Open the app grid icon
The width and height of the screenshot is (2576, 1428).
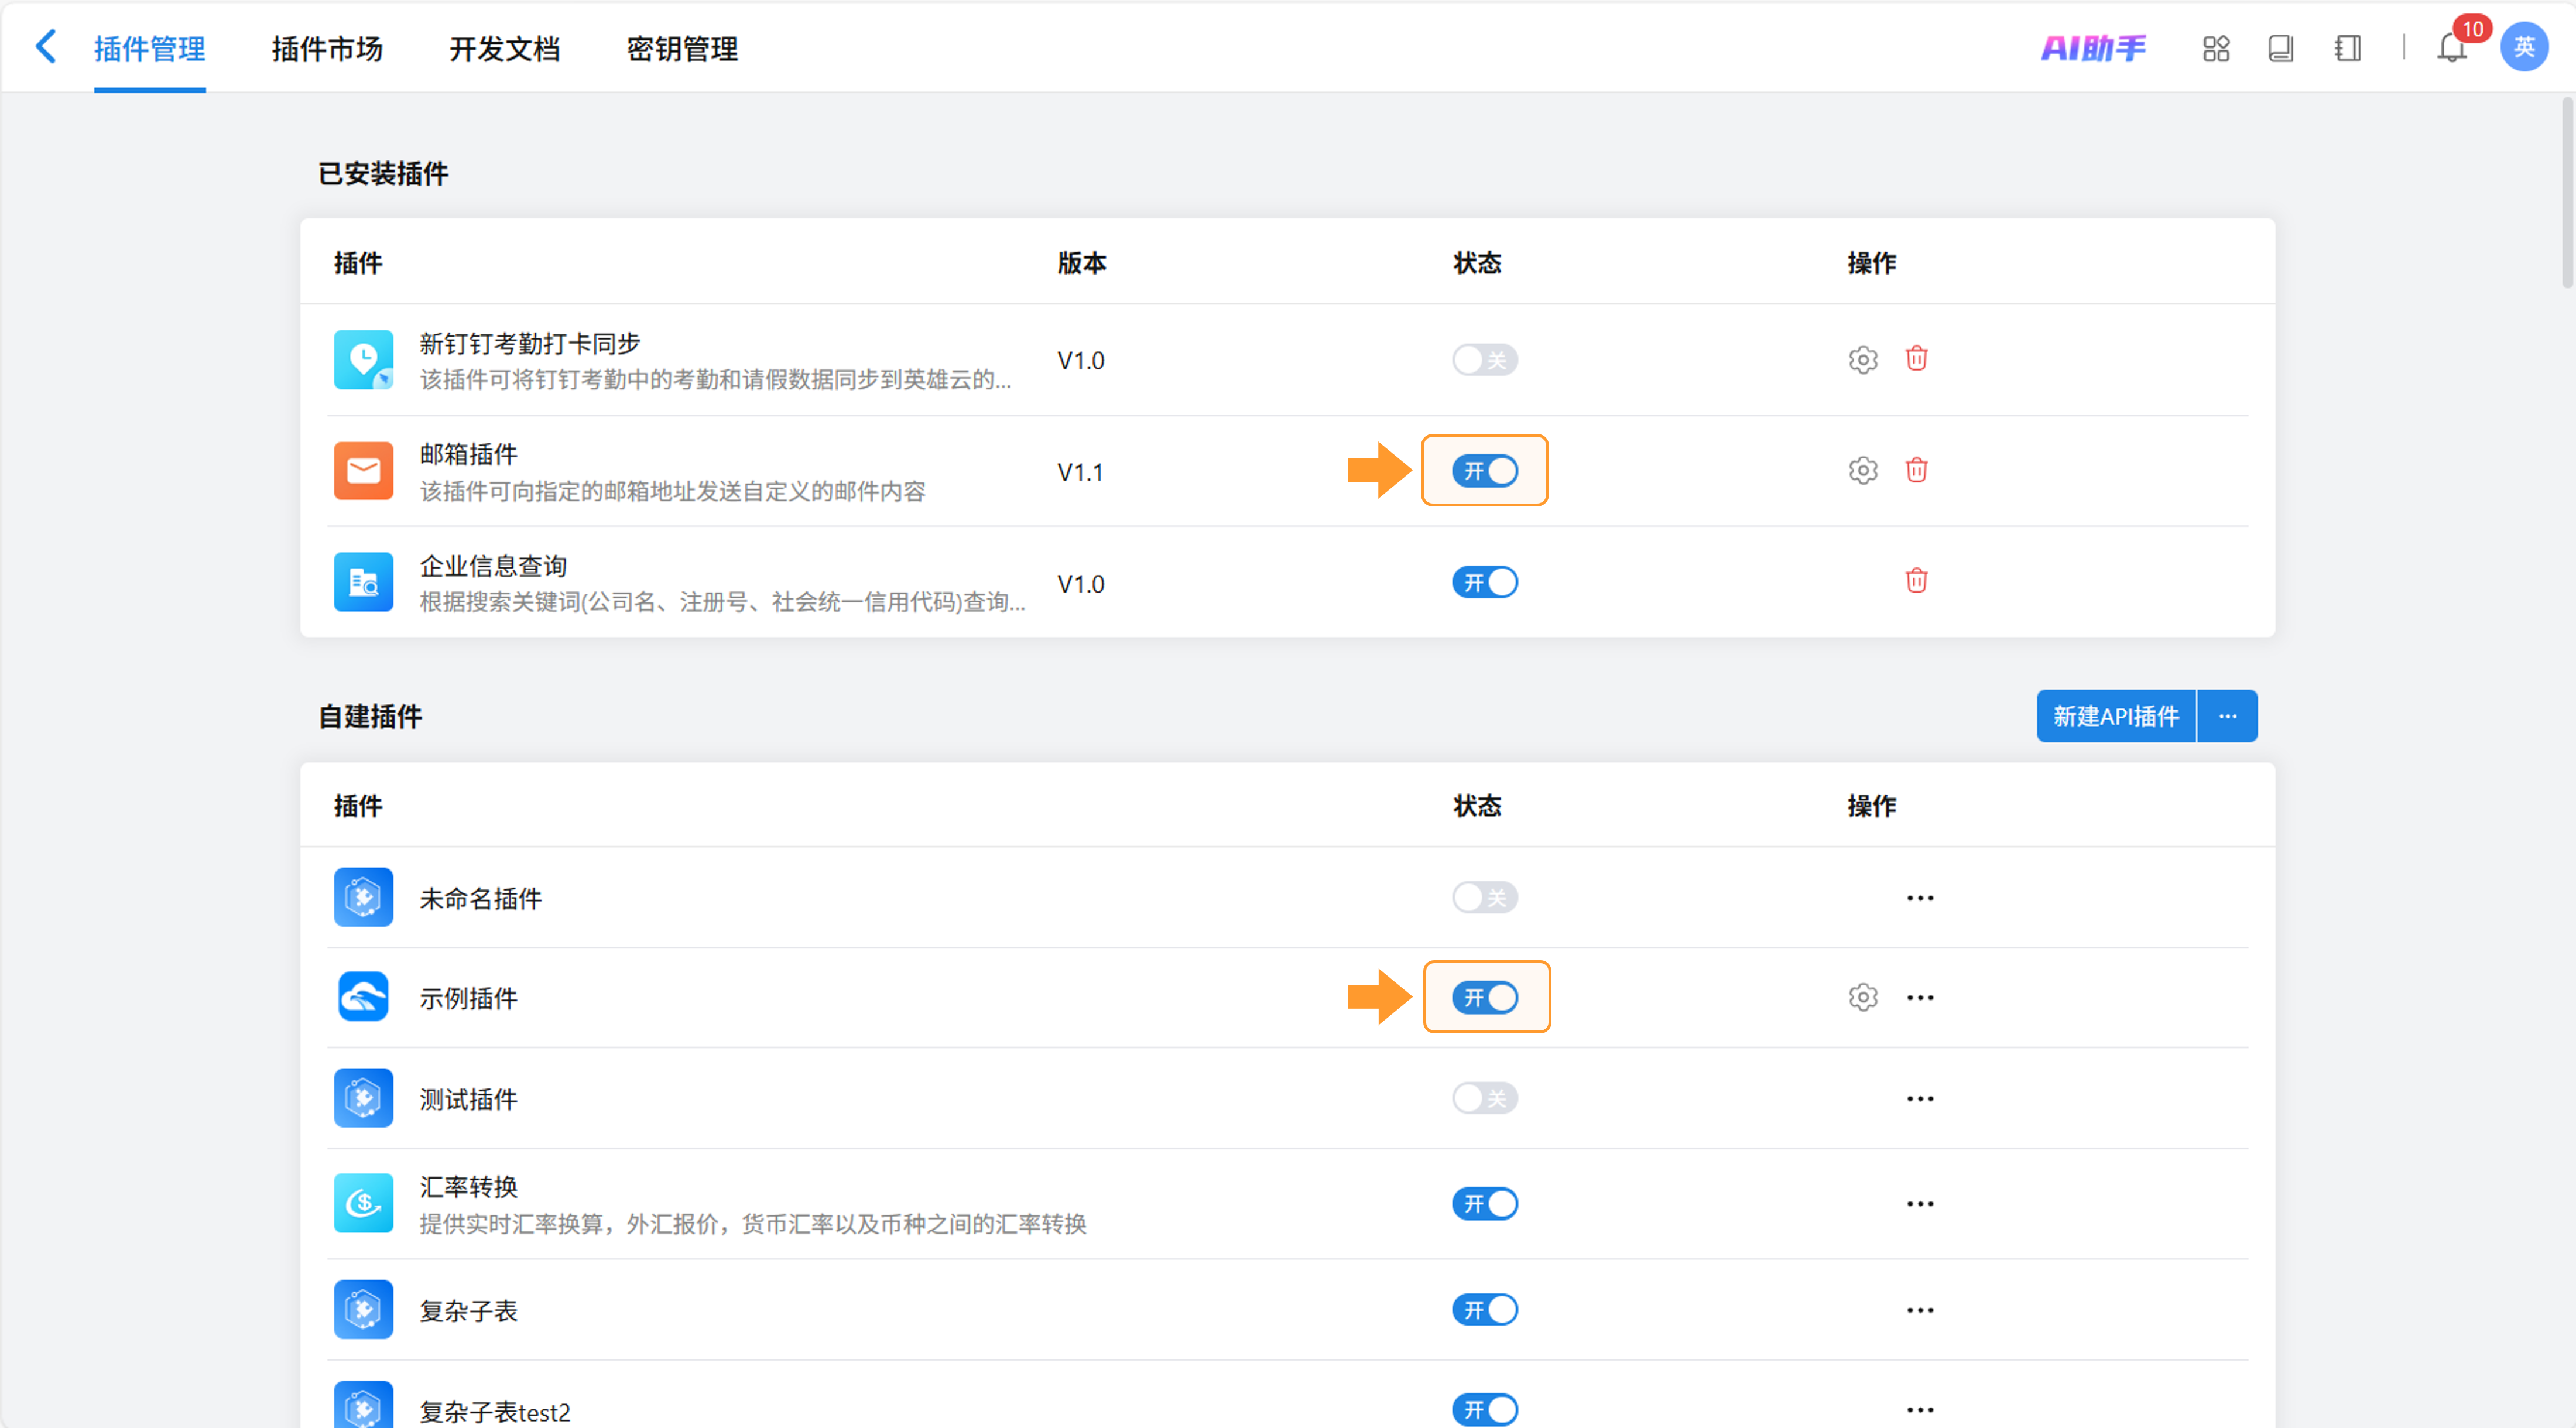pyautogui.click(x=2216, y=48)
